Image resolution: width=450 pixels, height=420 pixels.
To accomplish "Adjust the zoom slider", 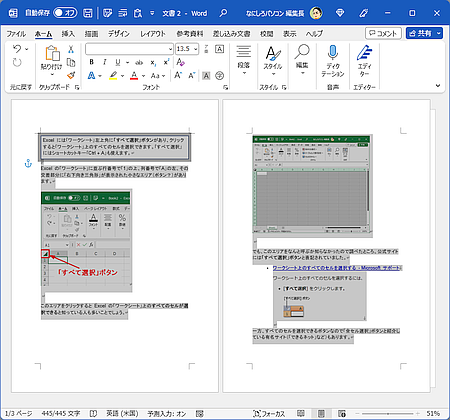I will 387,414.
